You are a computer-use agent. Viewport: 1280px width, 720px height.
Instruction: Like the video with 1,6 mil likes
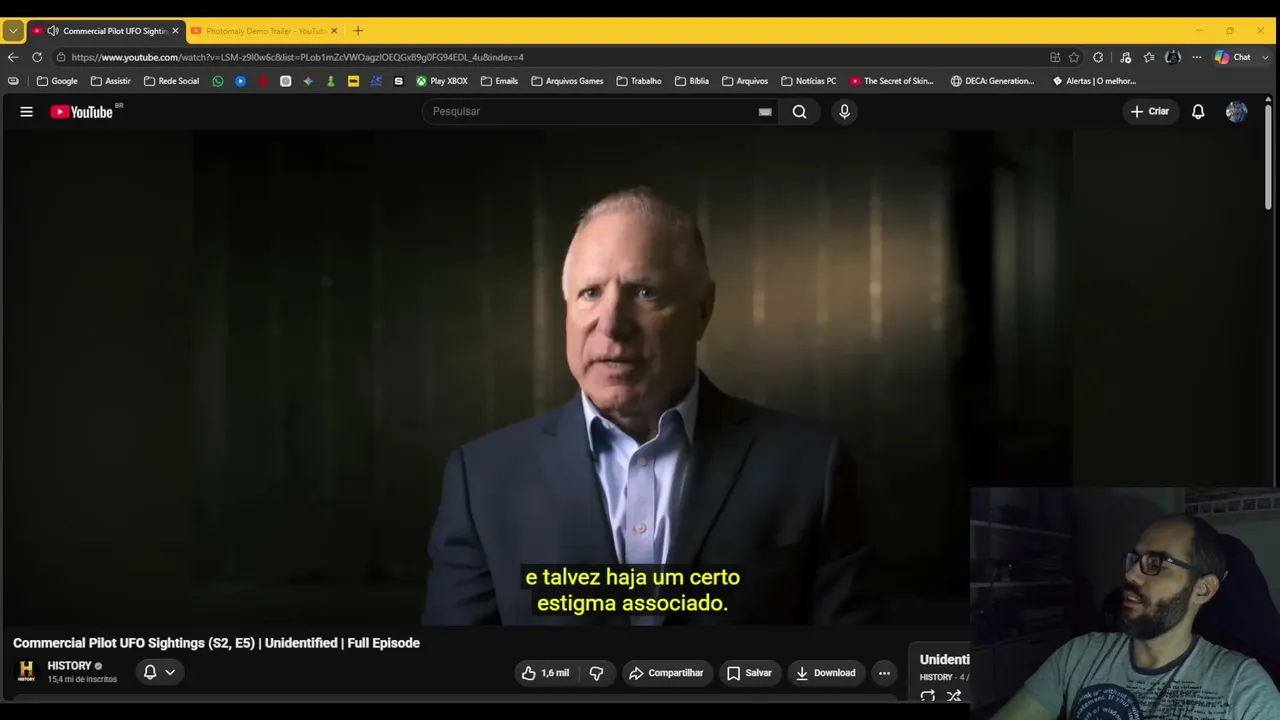coord(545,673)
